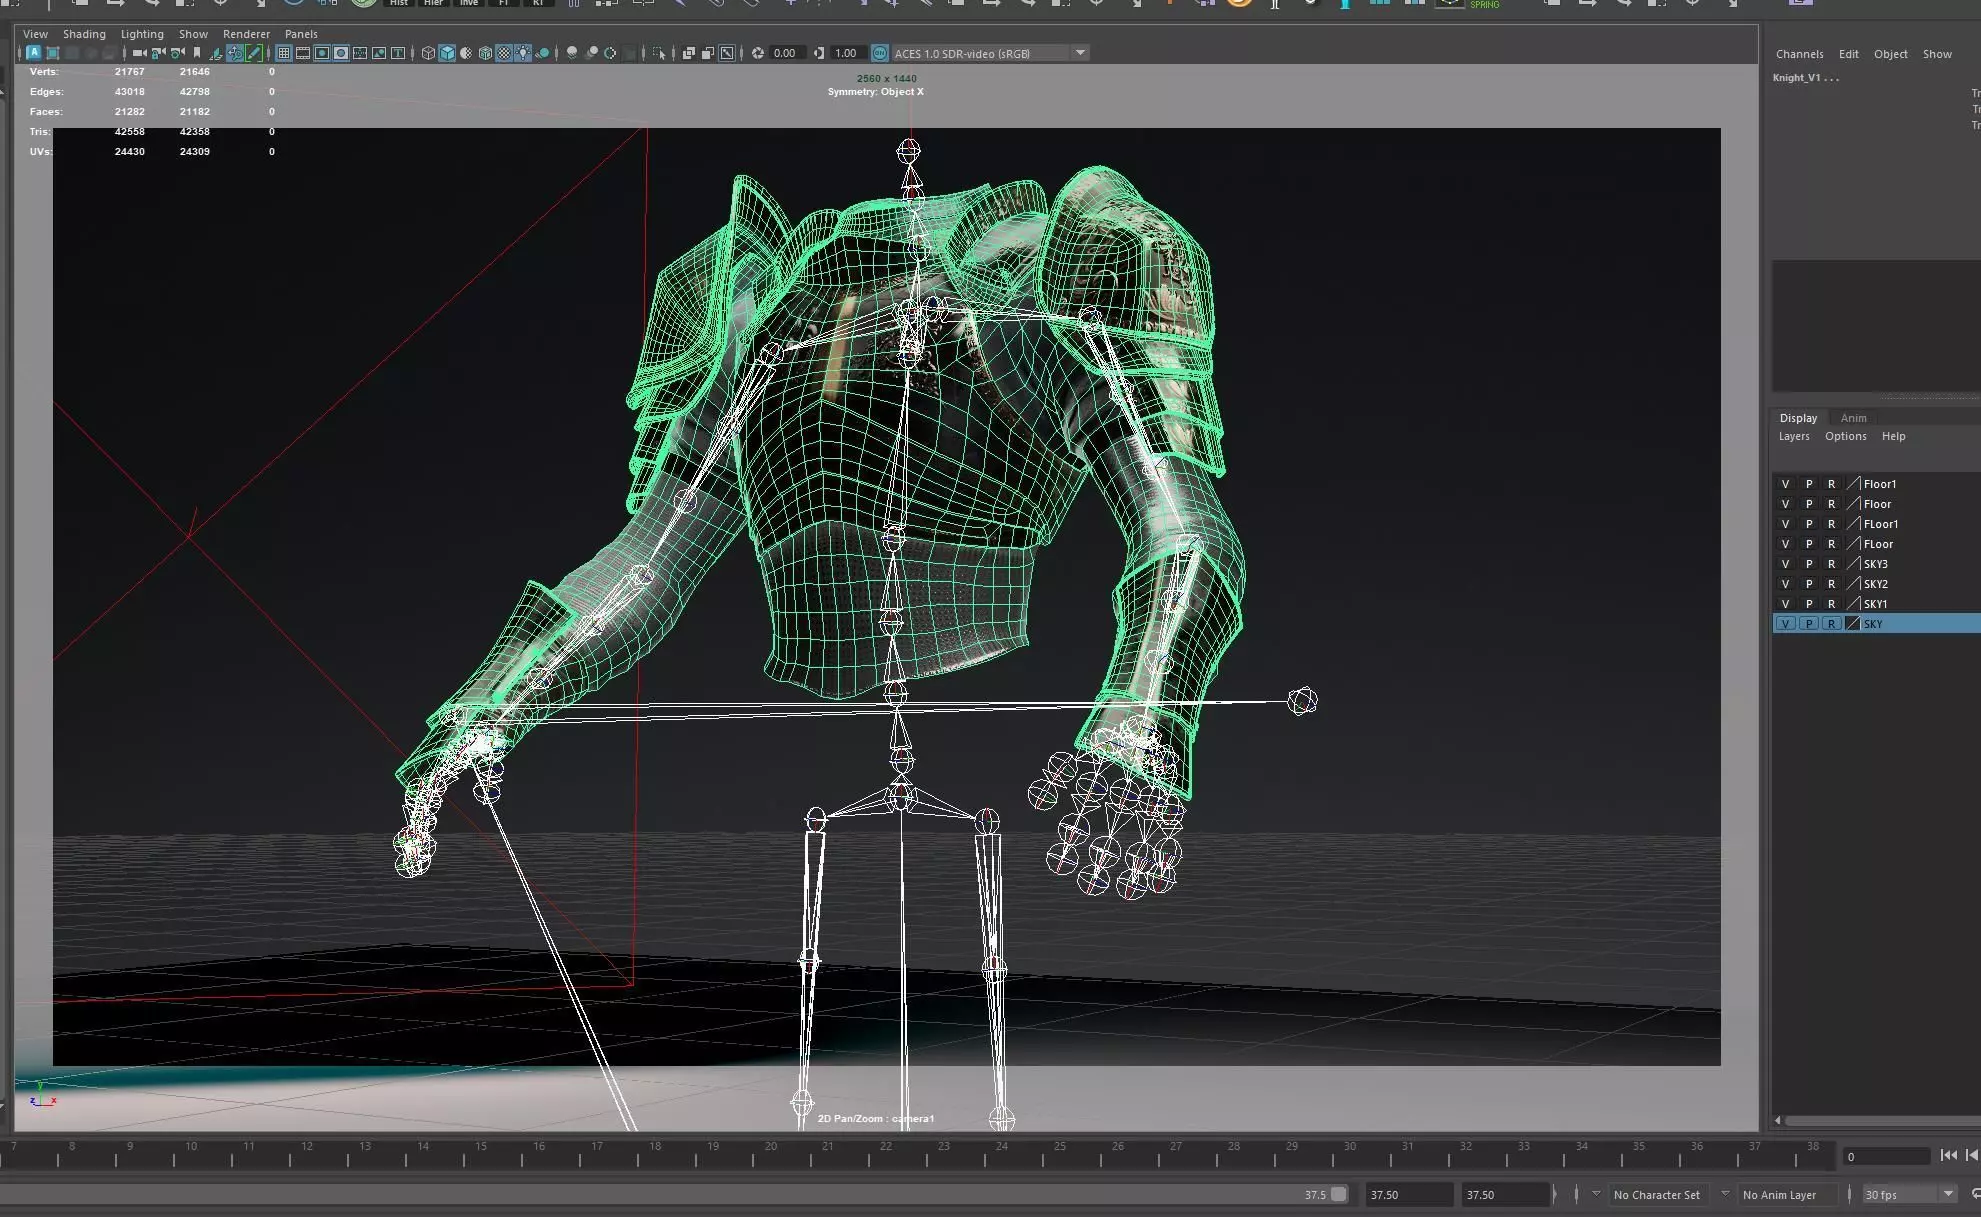Switch to the Anim layer tab
Viewport: 1981px width, 1217px height.
point(1853,418)
